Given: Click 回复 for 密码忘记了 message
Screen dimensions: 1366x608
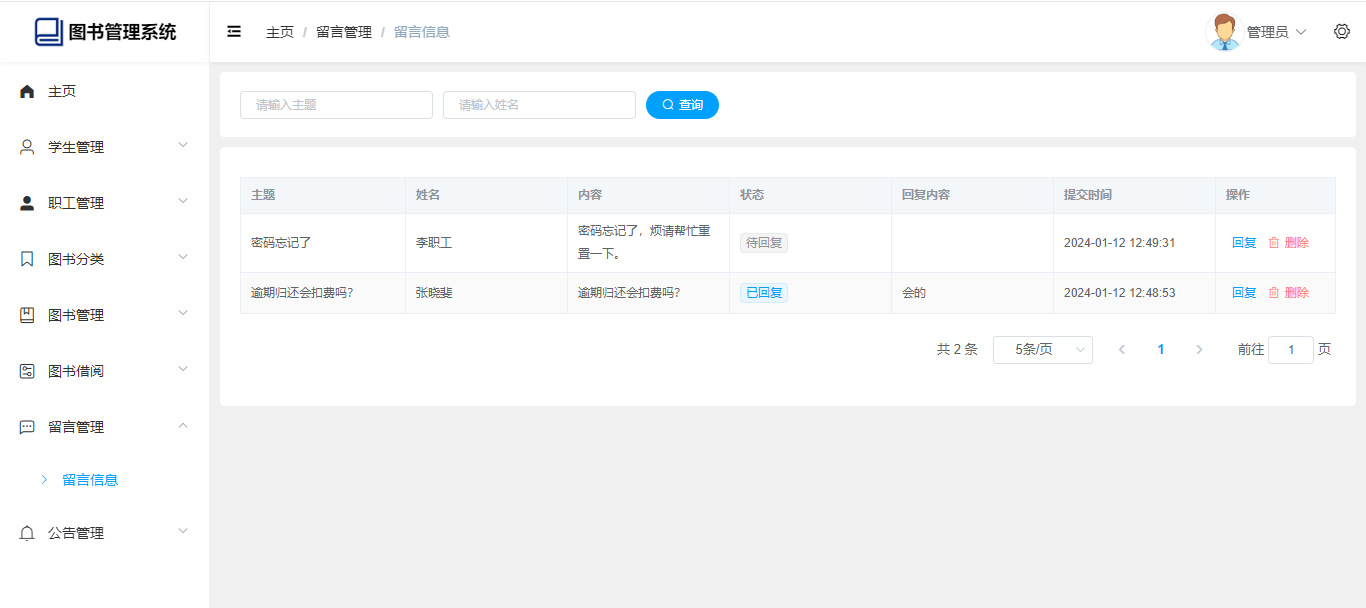Looking at the screenshot, I should click(1244, 243).
